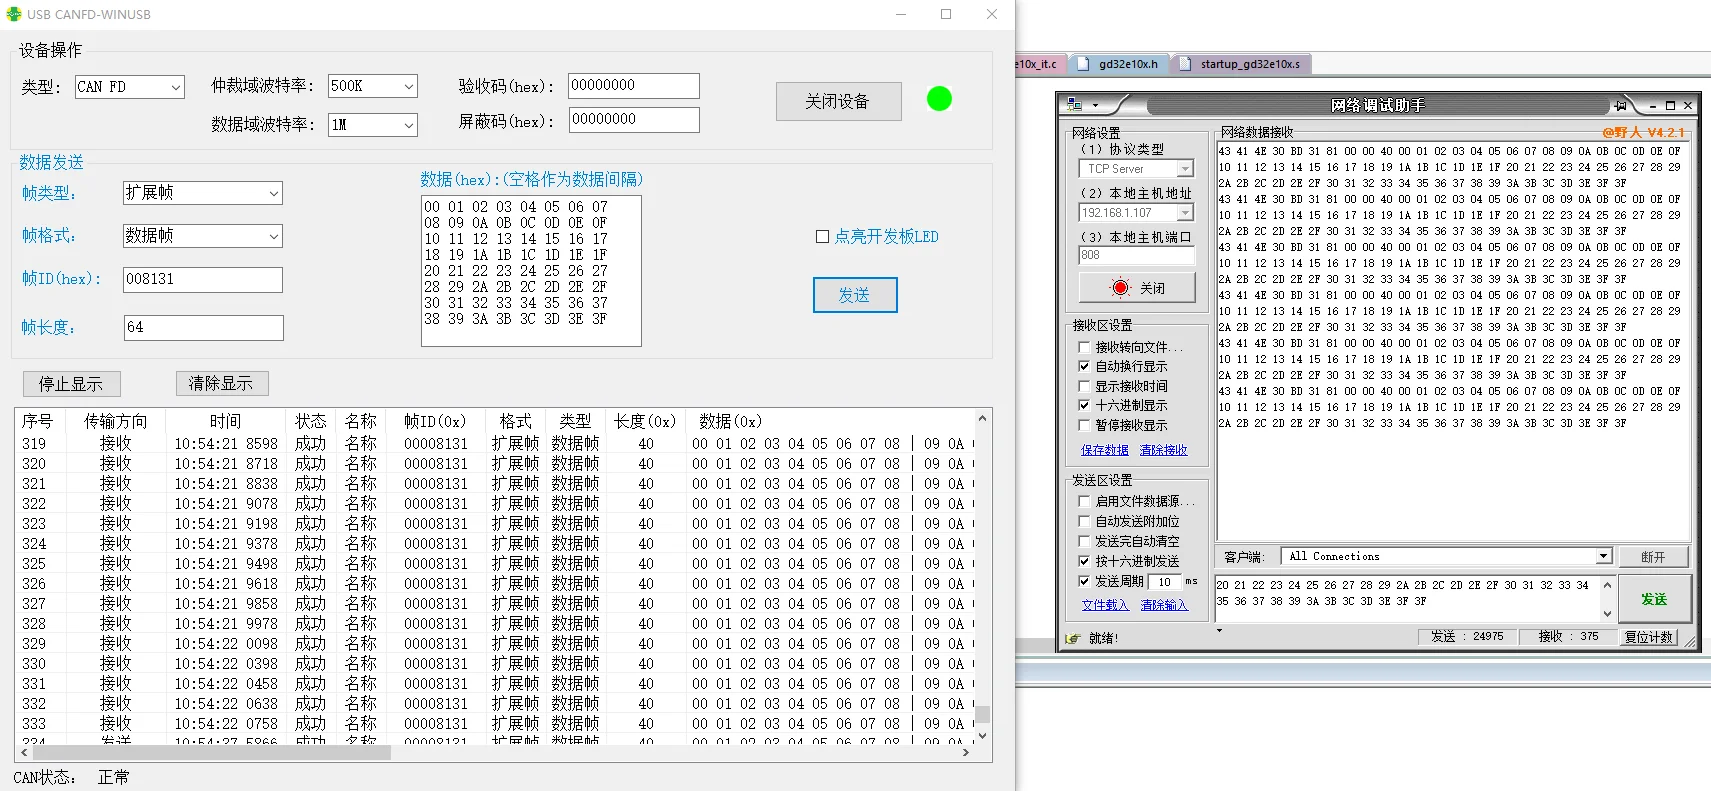This screenshot has width=1711, height=791.
Task: Enable 自动发送附加位 checkbox
Action: tap(1084, 521)
